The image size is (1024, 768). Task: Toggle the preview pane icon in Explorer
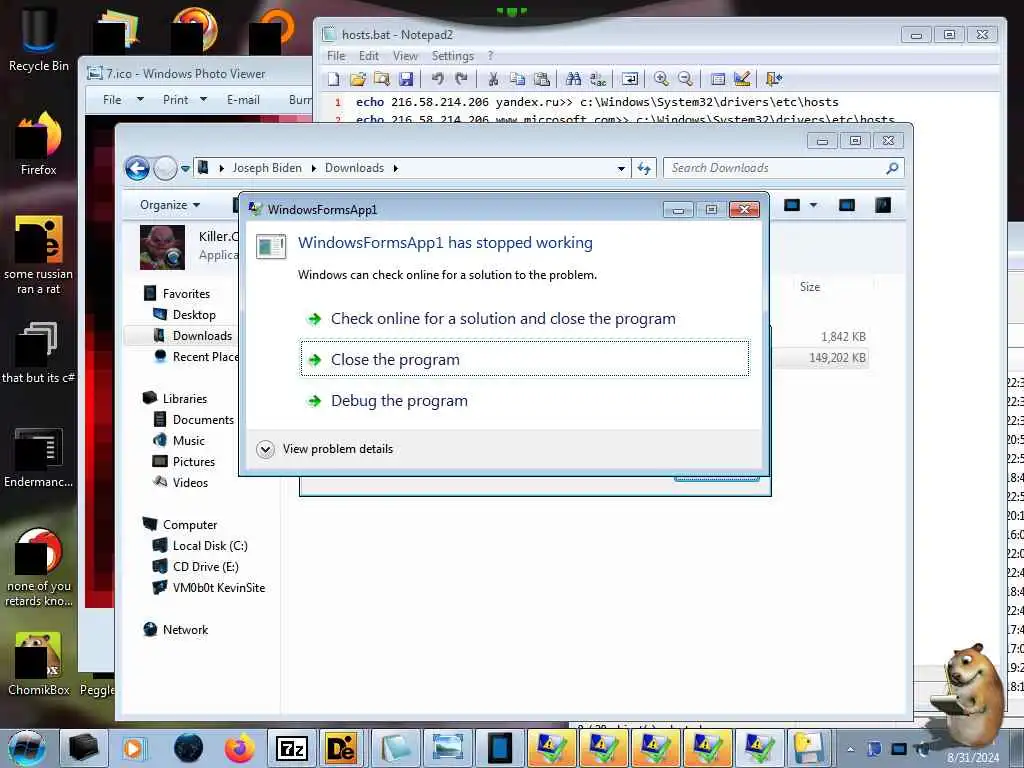tap(847, 205)
